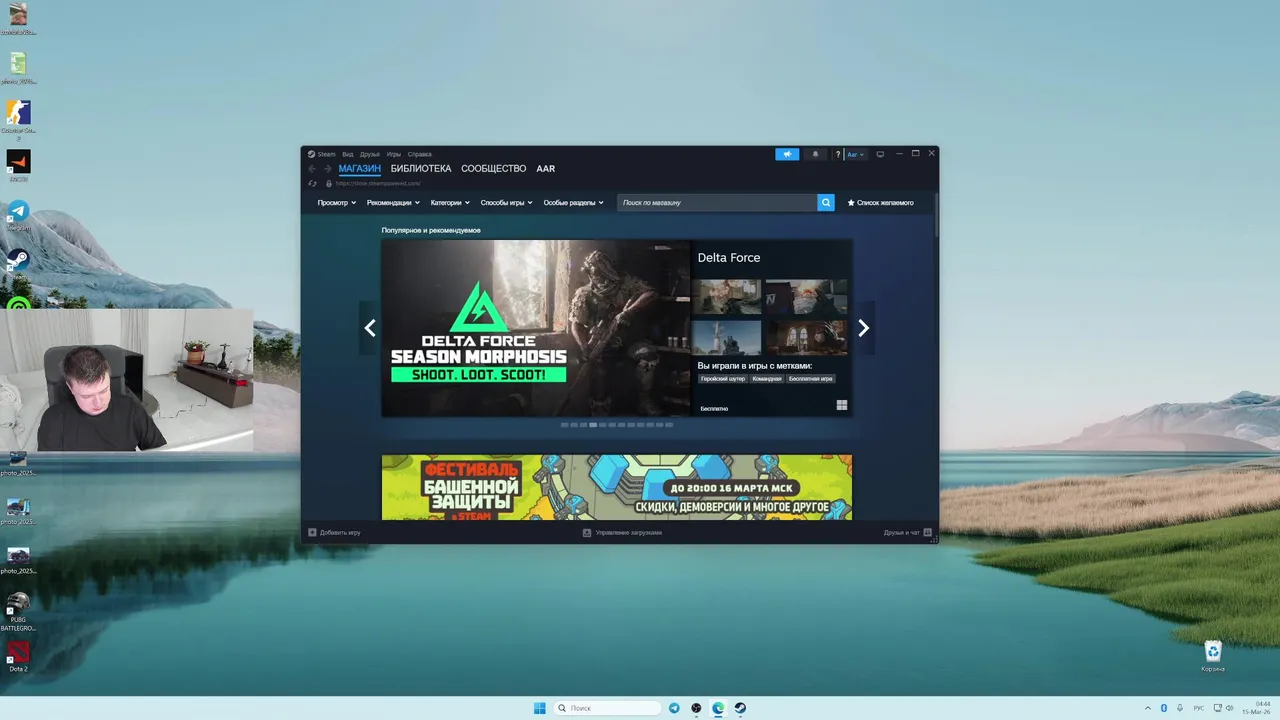The image size is (1280, 720).
Task: Open Dota 2 desktop shortcut
Action: tap(18, 656)
